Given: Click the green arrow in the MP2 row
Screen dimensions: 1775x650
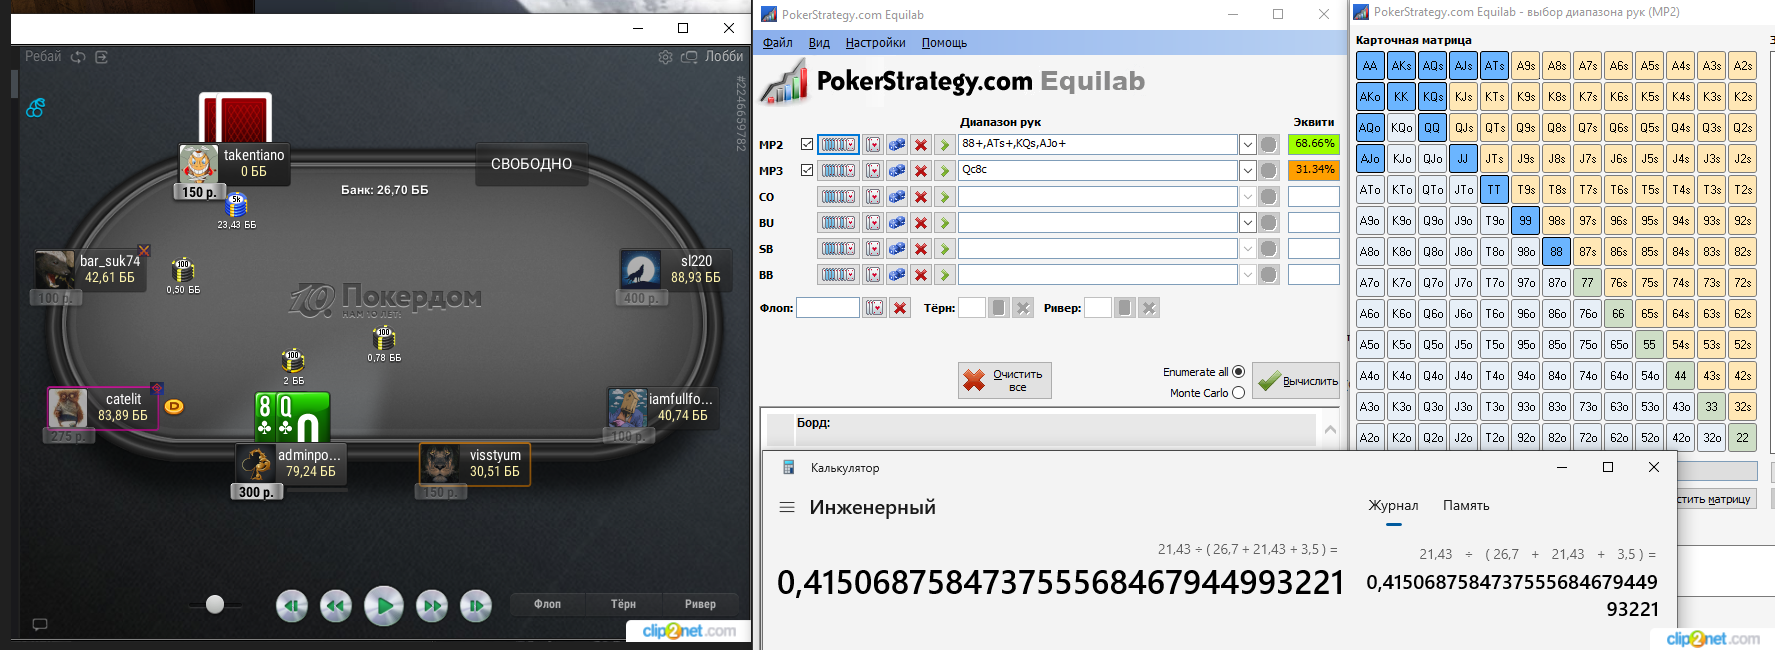Looking at the screenshot, I should click(x=944, y=145).
